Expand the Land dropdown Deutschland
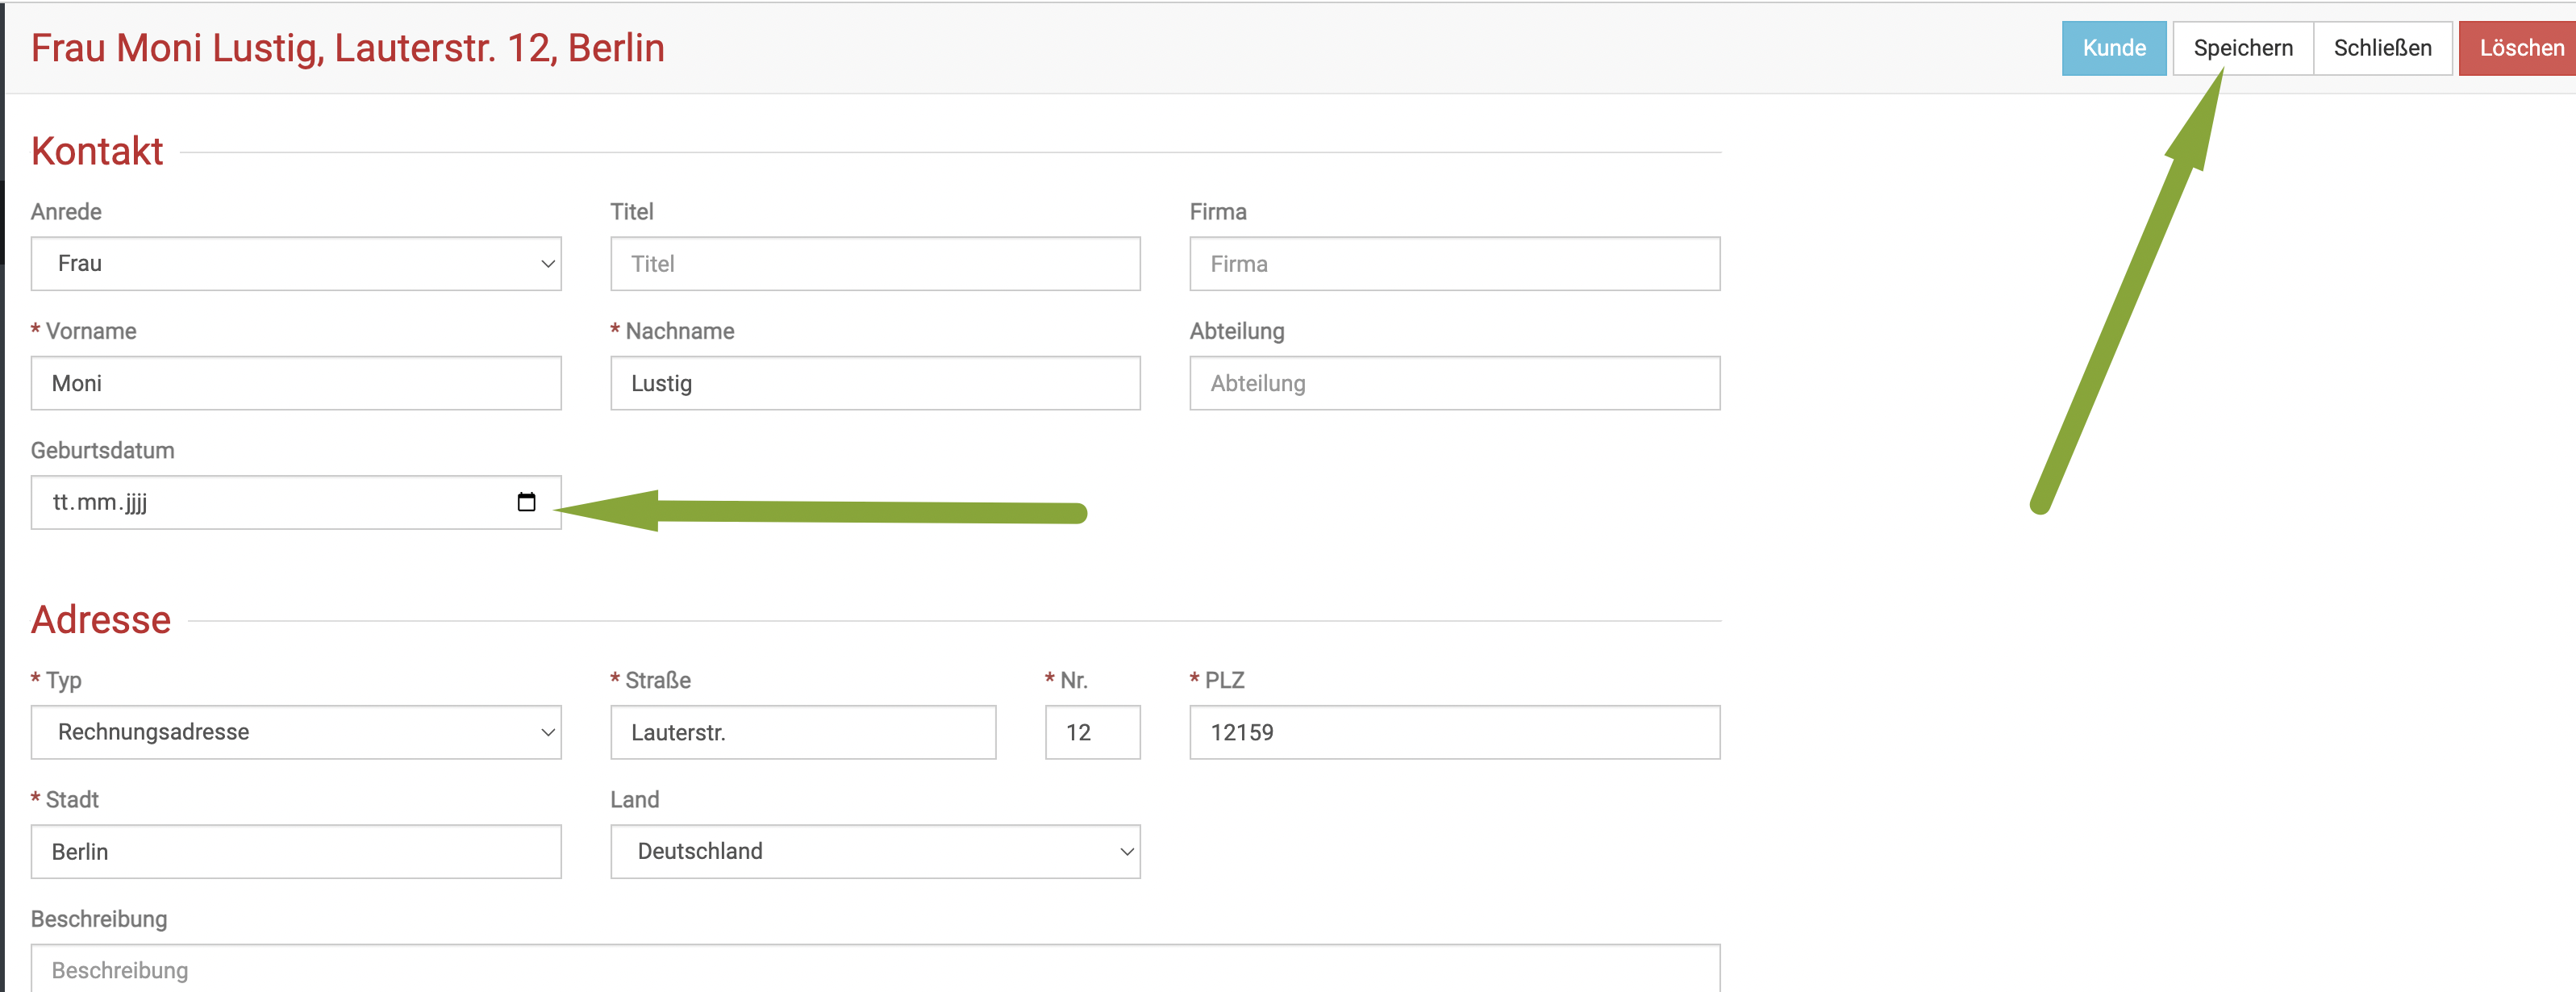2576x992 pixels. 874,851
